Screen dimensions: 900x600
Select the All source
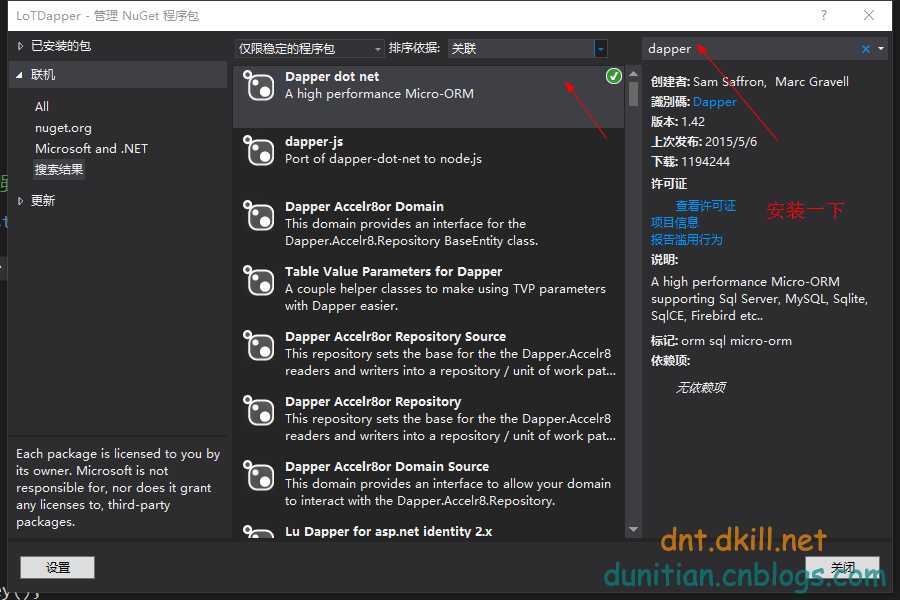point(42,106)
